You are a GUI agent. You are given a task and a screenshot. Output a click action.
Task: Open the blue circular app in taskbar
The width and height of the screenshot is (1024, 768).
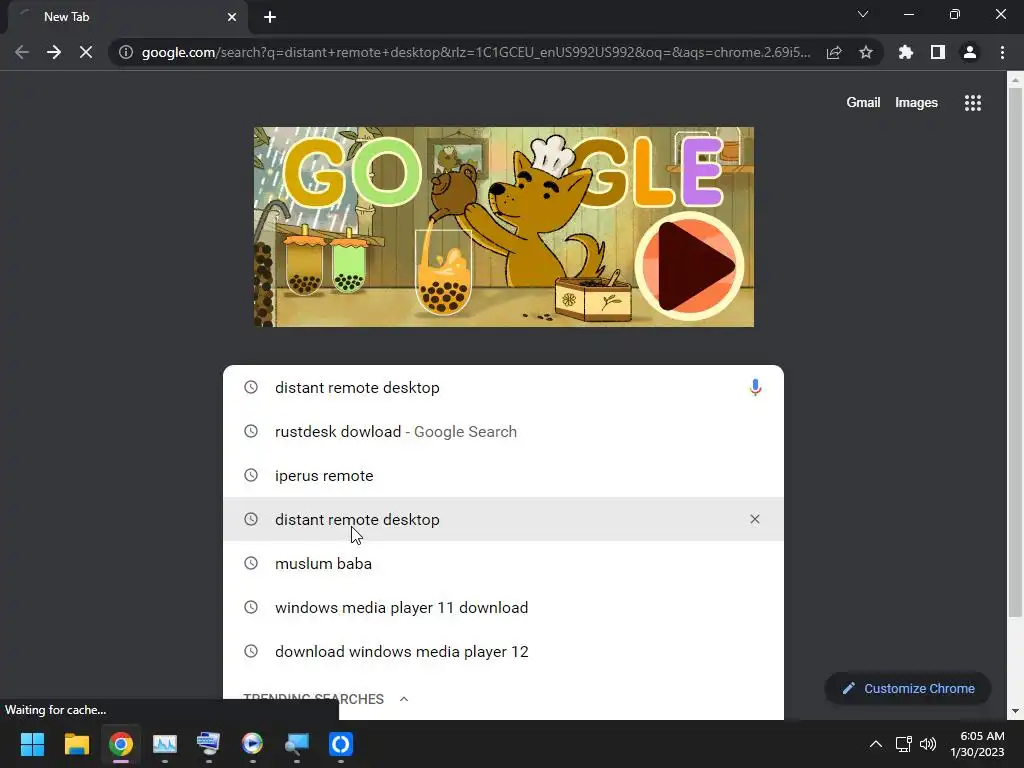[340, 744]
